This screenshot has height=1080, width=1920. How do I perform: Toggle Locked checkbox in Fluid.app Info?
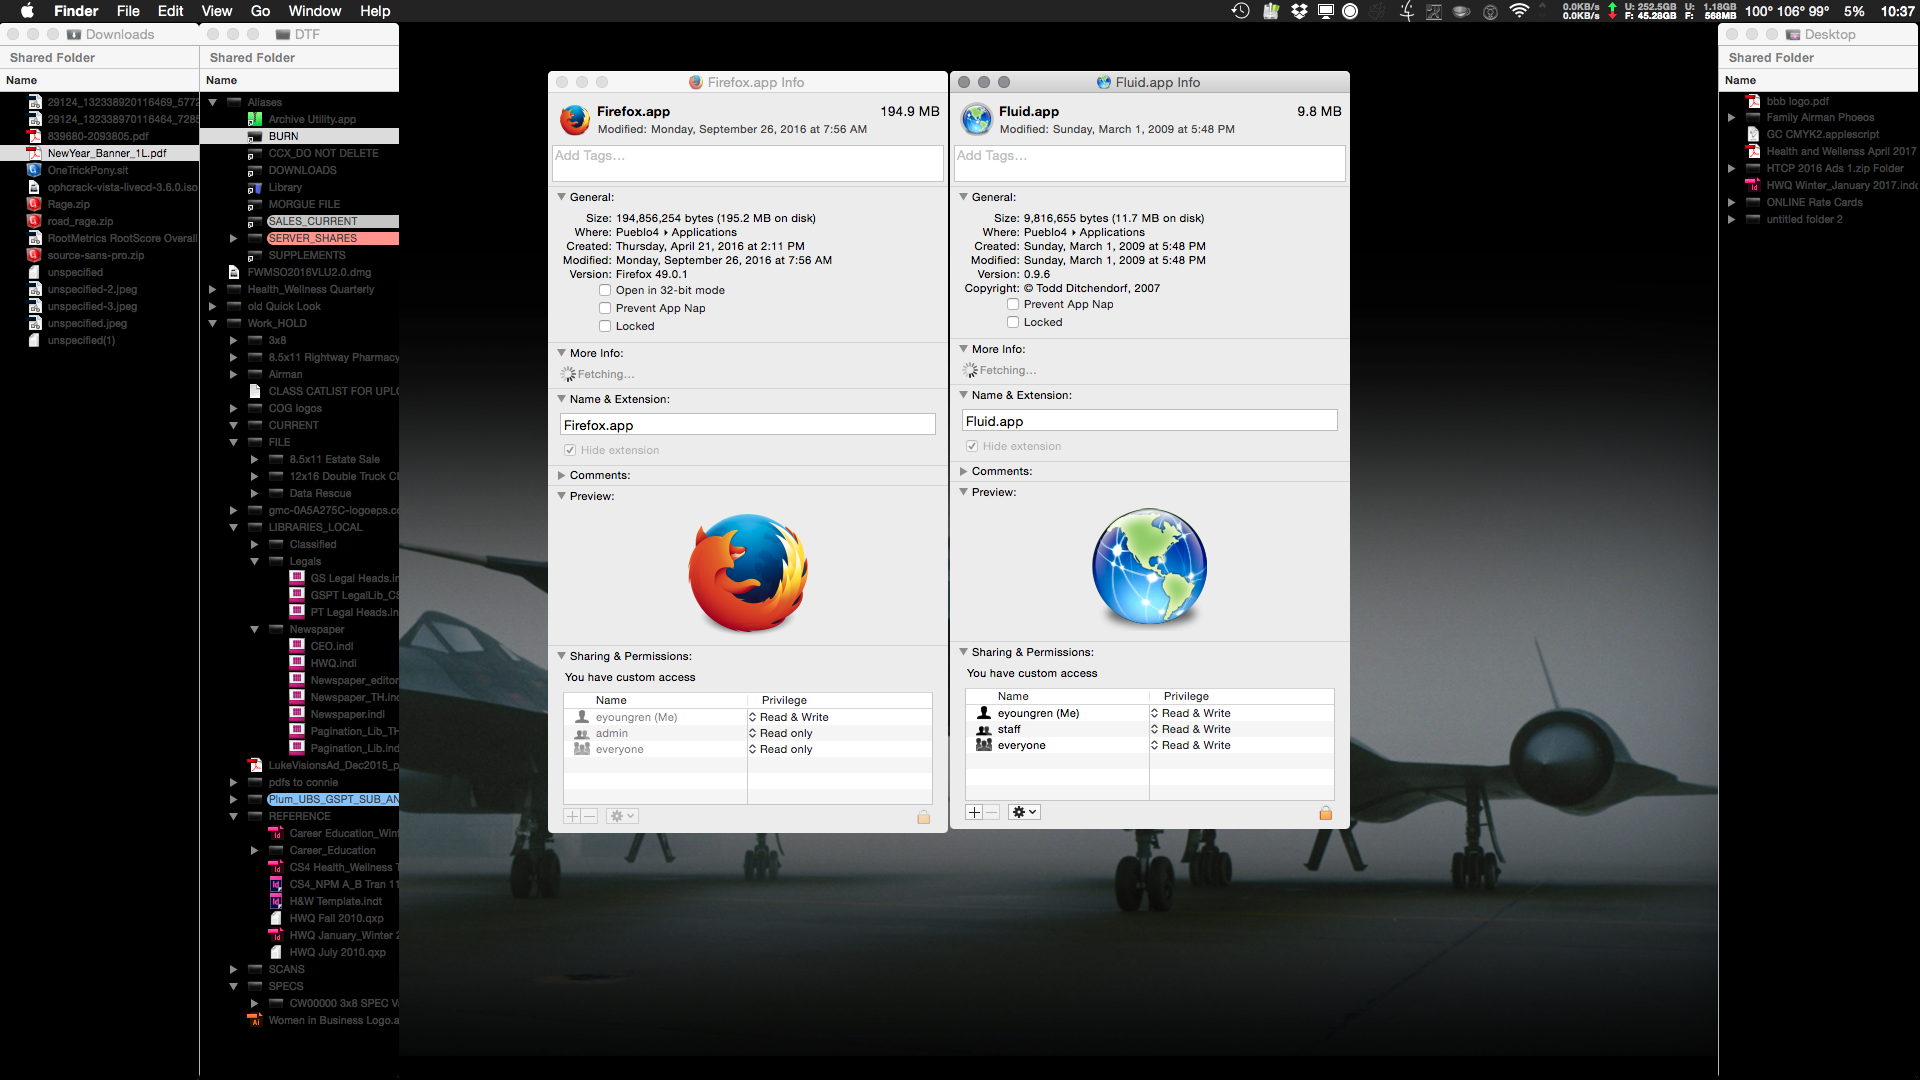pyautogui.click(x=1013, y=322)
